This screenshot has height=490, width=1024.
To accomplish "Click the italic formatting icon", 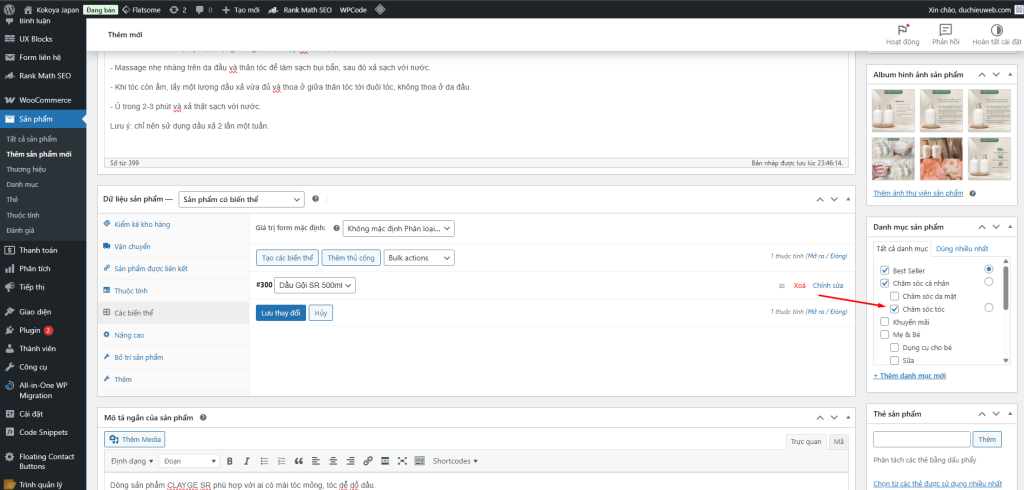I will pyautogui.click(x=247, y=461).
